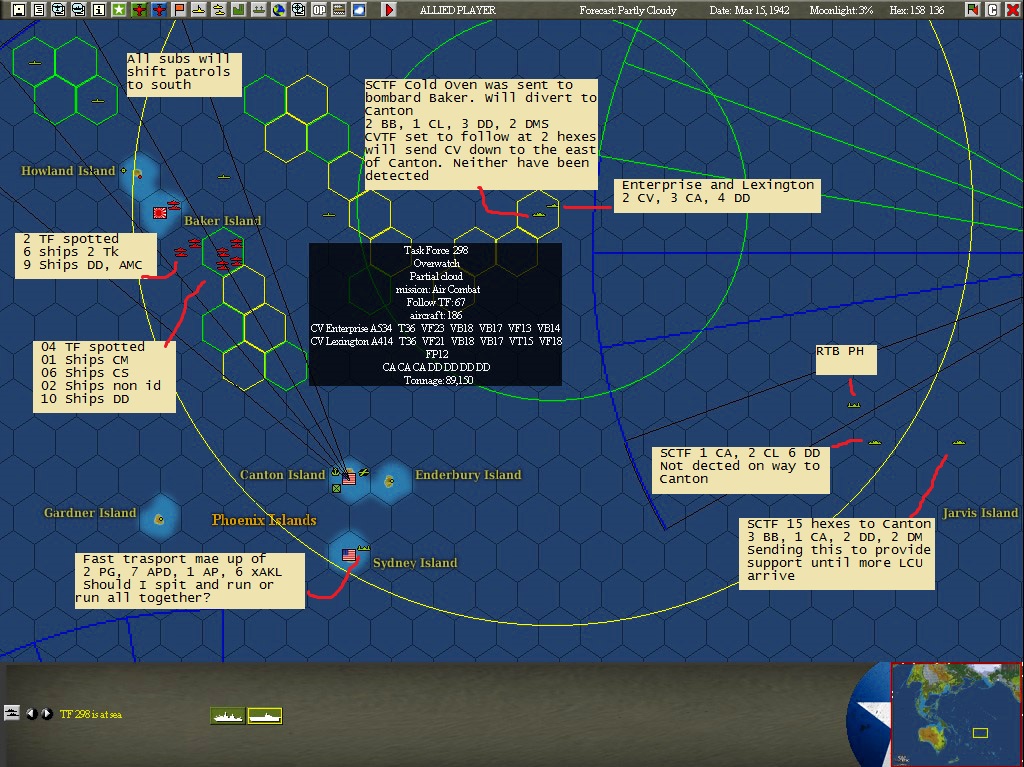Screen dimensions: 1024x767
Task: Click 'Hex: 158 136' coordinates text
Action: tap(916, 10)
